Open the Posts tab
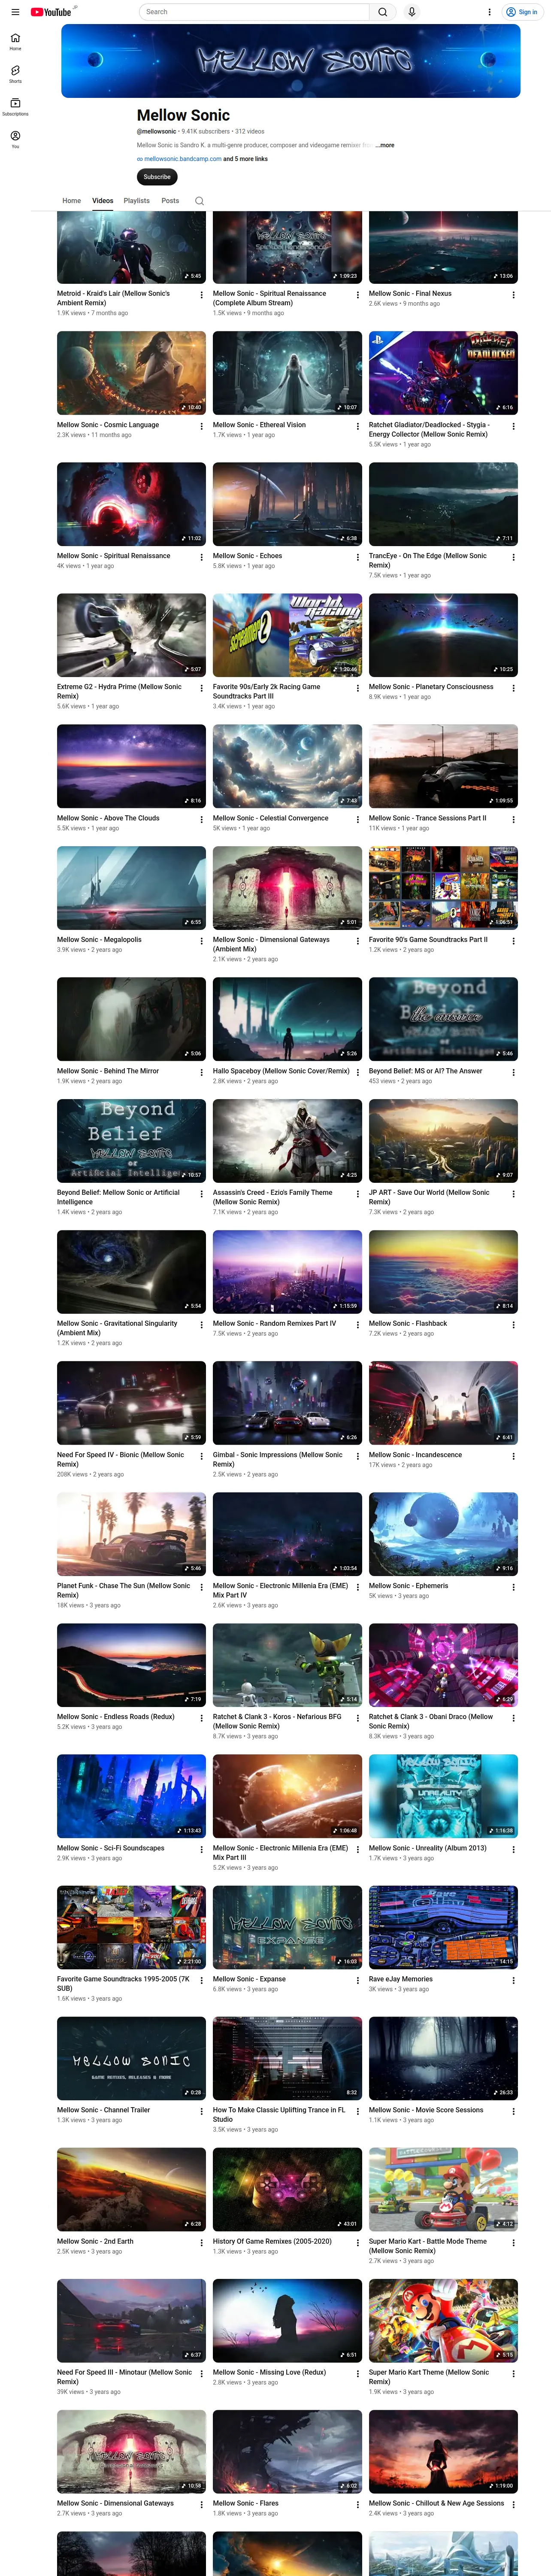551x2576 pixels. pyautogui.click(x=171, y=201)
